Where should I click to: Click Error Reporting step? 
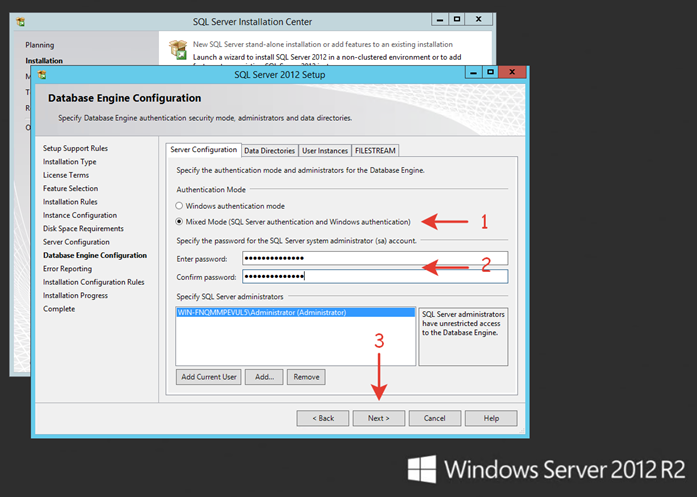(67, 269)
